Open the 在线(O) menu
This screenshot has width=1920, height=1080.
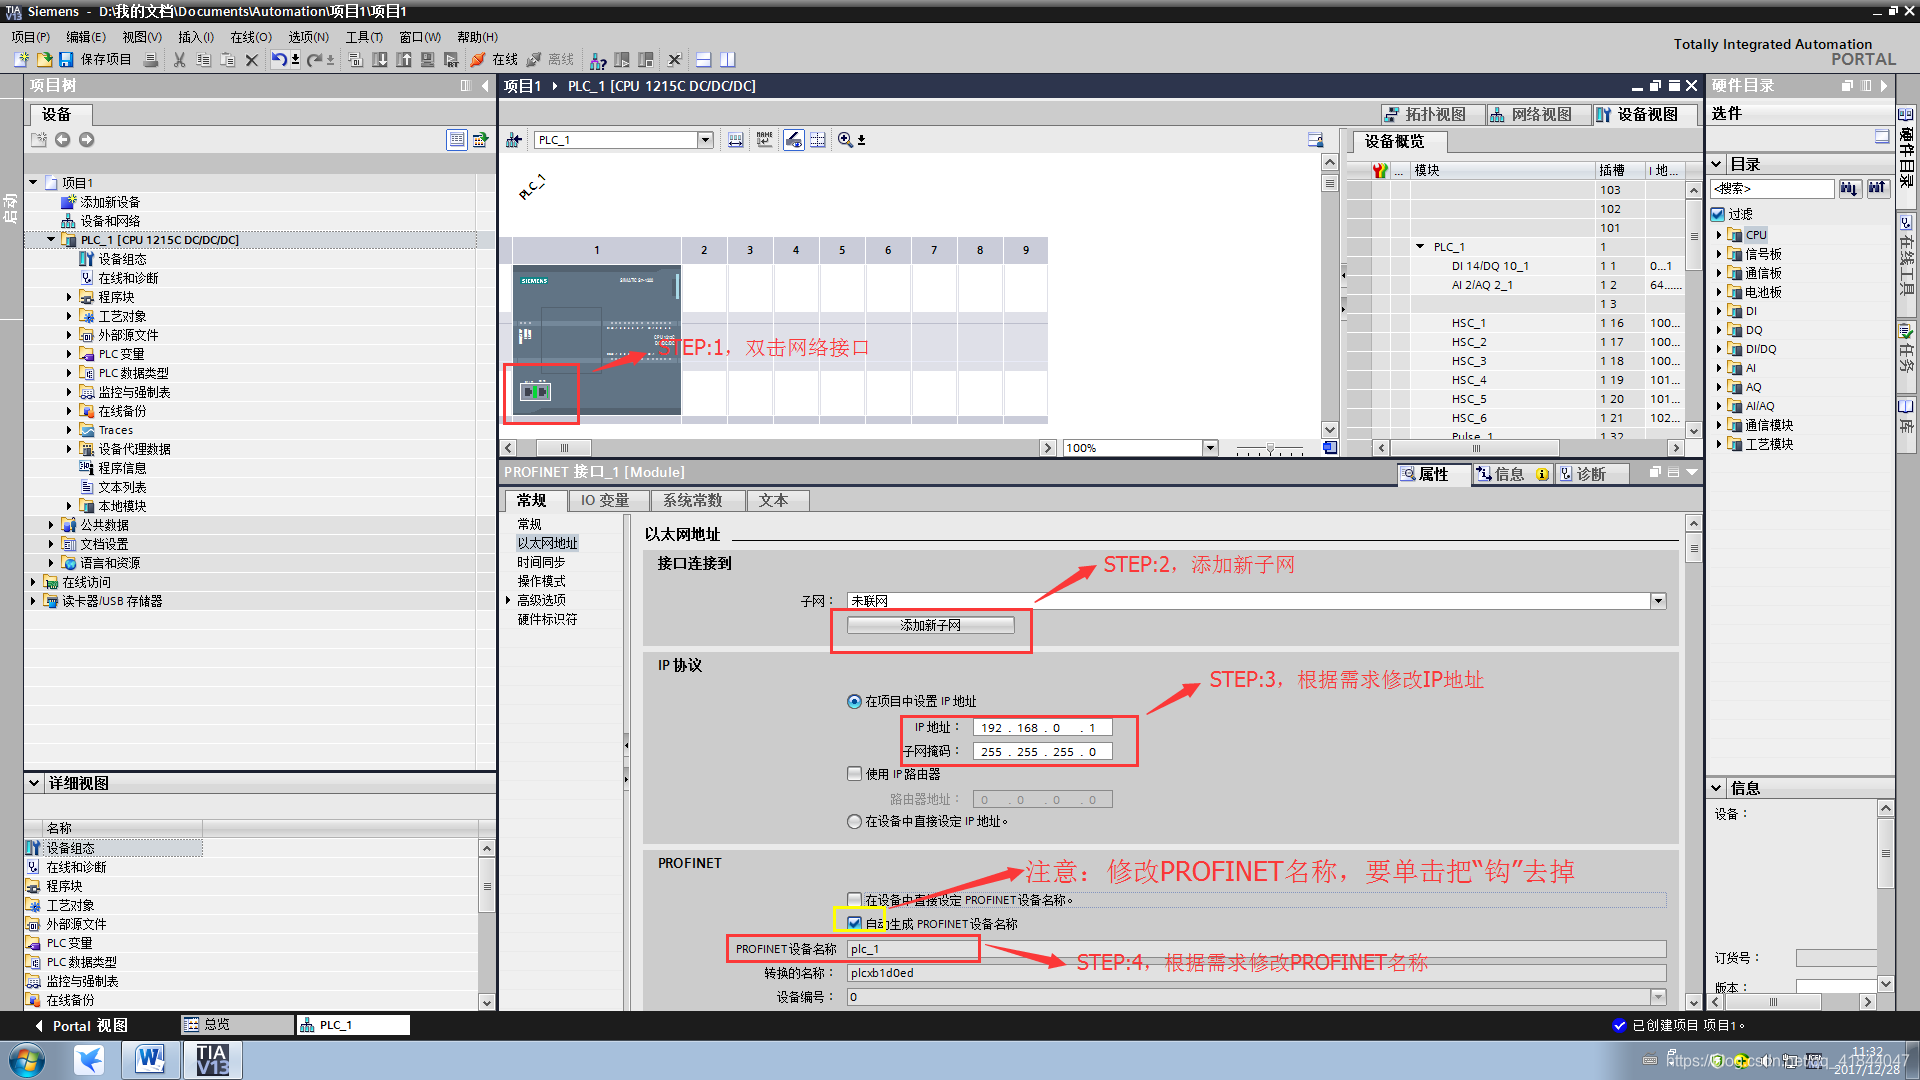pyautogui.click(x=250, y=37)
